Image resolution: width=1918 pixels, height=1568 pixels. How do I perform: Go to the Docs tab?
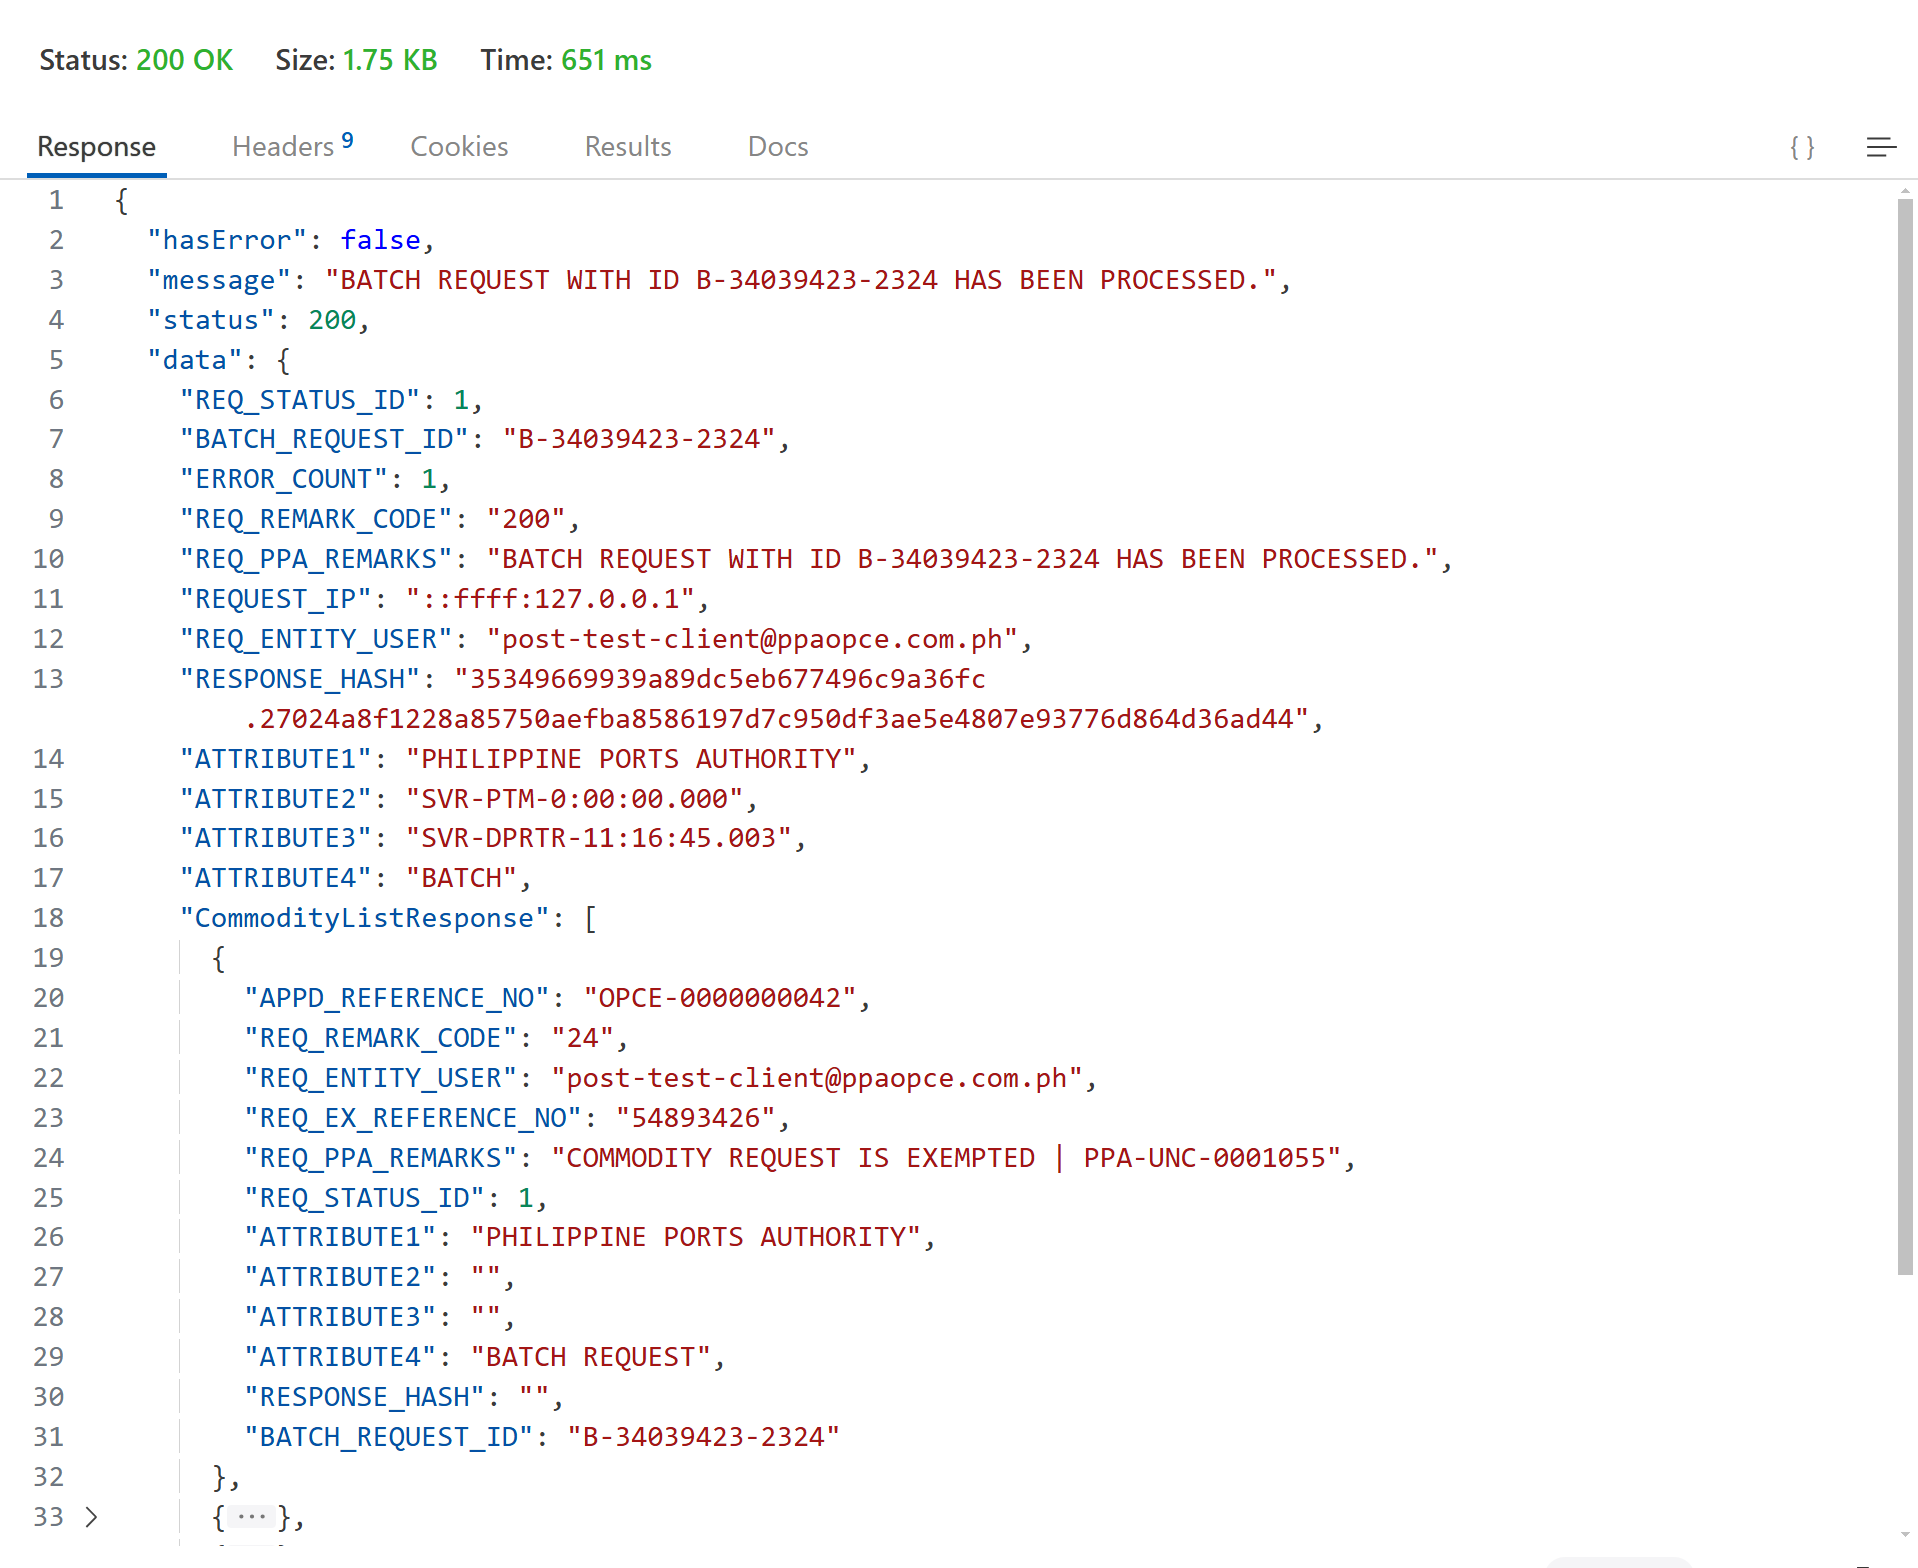777,146
